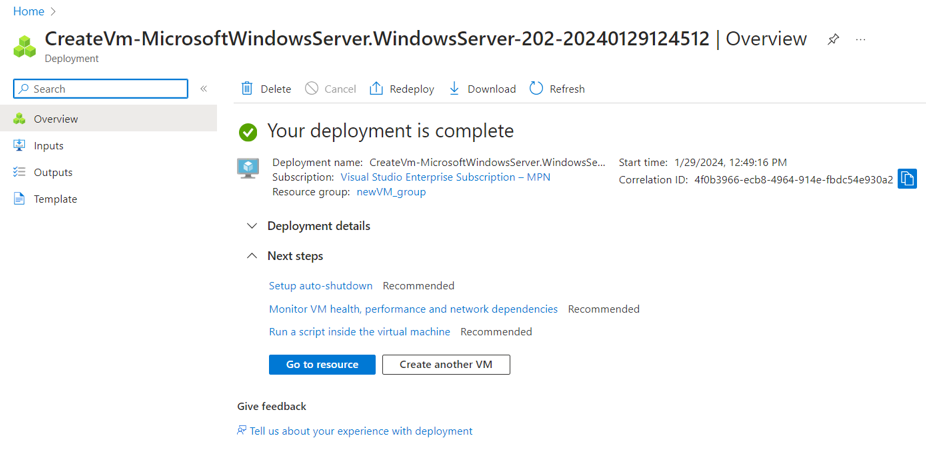This screenshot has width=926, height=470.
Task: Click the green cubes Deployment icon in the title
Action: [x=25, y=46]
